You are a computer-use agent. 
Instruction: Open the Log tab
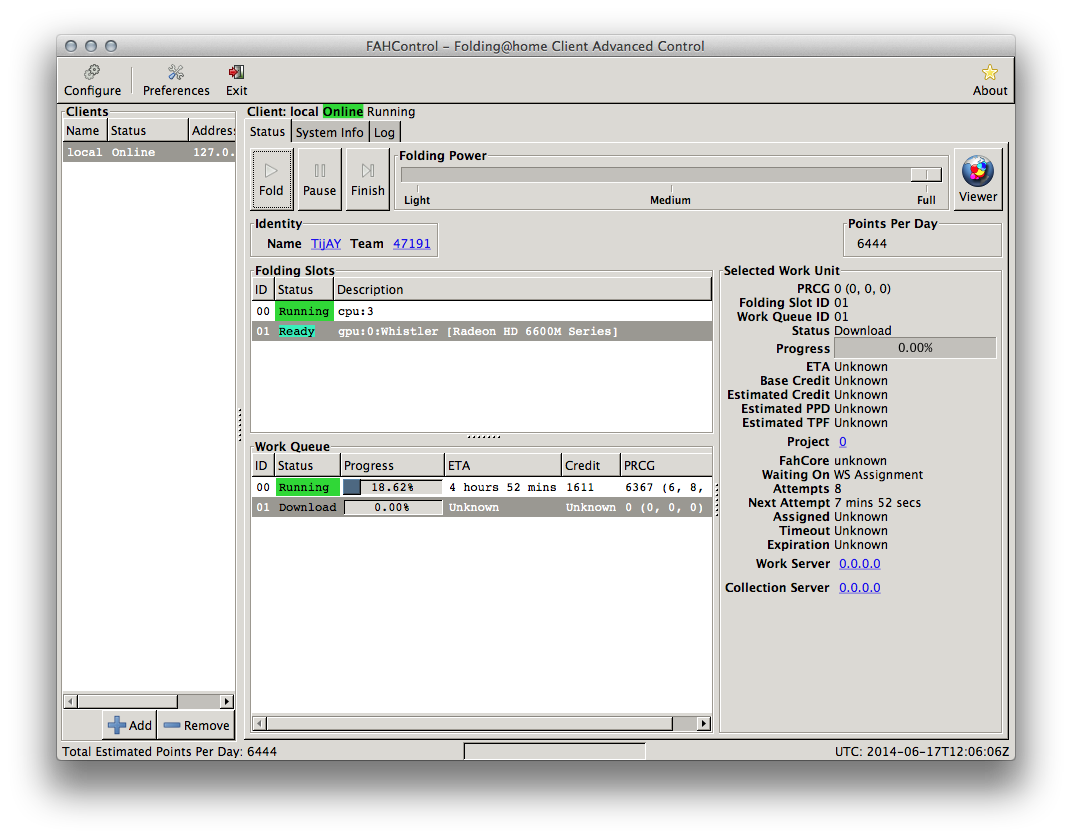pos(384,132)
